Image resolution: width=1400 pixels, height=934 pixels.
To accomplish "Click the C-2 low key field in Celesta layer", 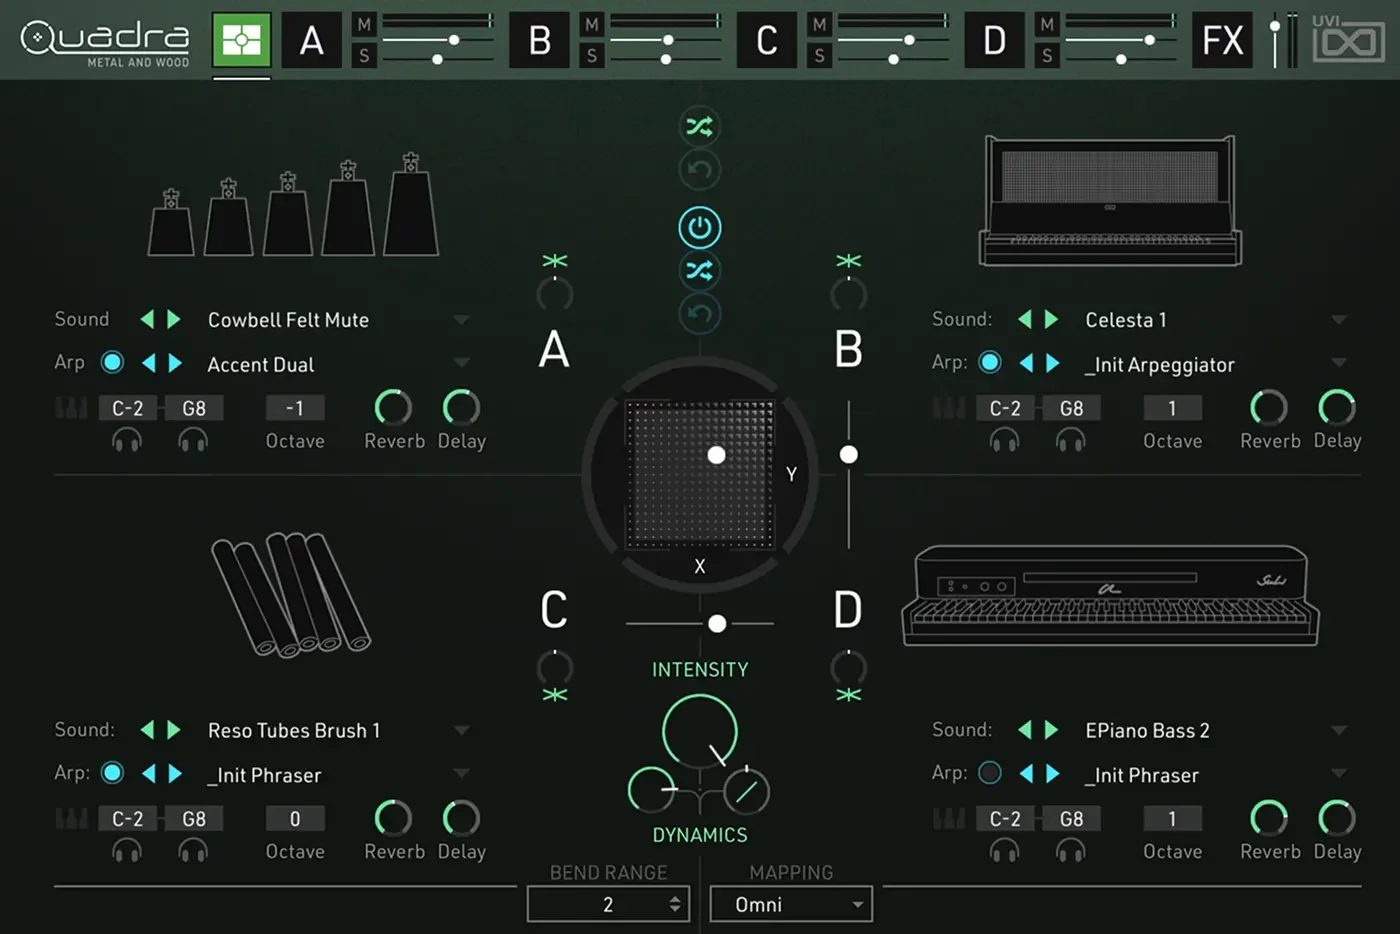I will pyautogui.click(x=1005, y=408).
